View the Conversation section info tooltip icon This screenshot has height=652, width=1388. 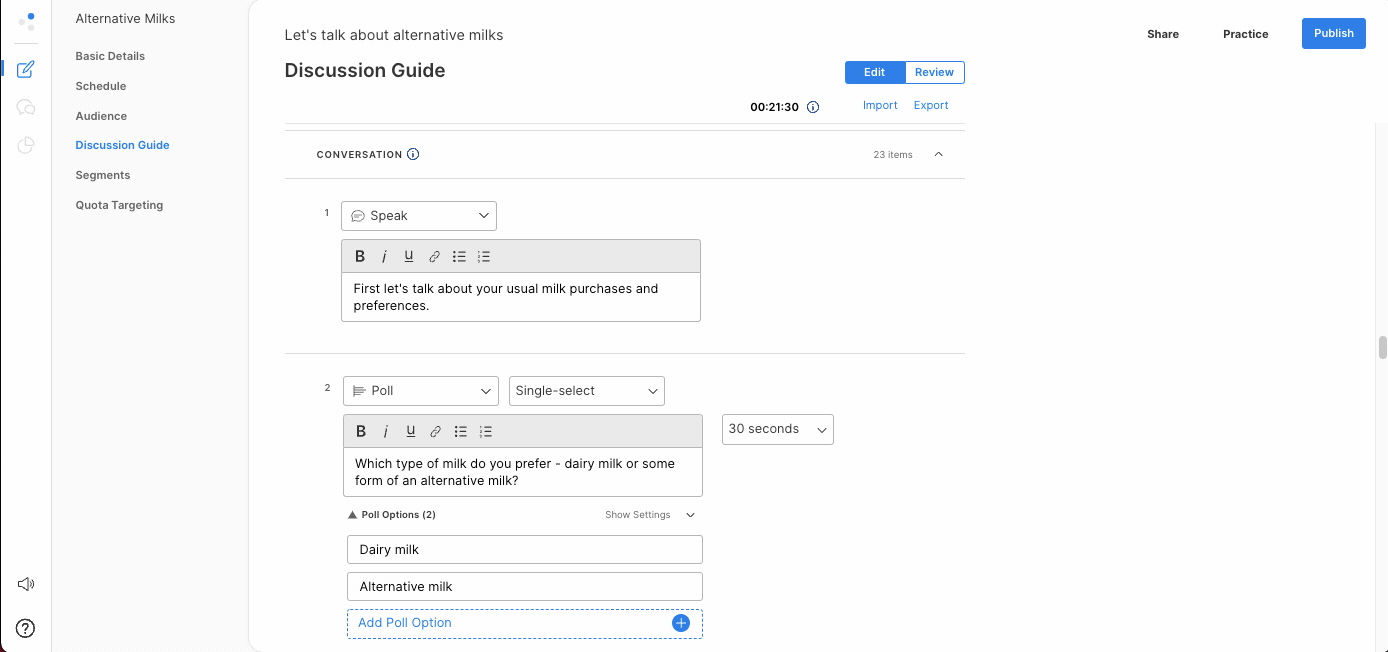413,154
